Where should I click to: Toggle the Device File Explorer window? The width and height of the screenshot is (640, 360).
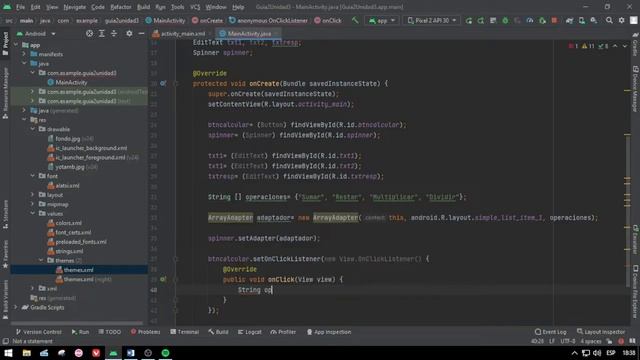tap(635, 291)
